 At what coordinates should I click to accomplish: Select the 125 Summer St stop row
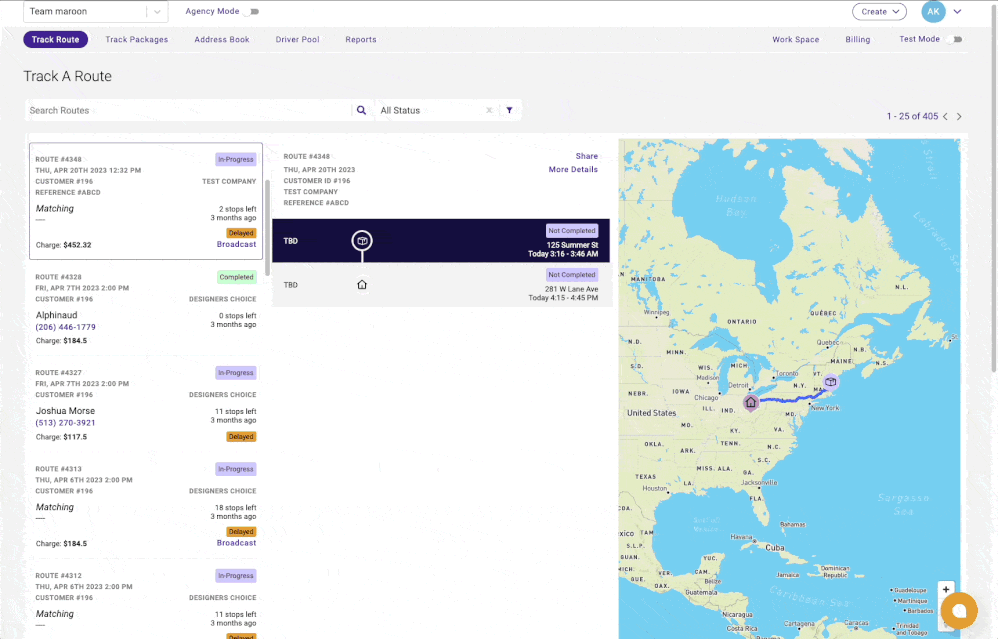tap(440, 241)
